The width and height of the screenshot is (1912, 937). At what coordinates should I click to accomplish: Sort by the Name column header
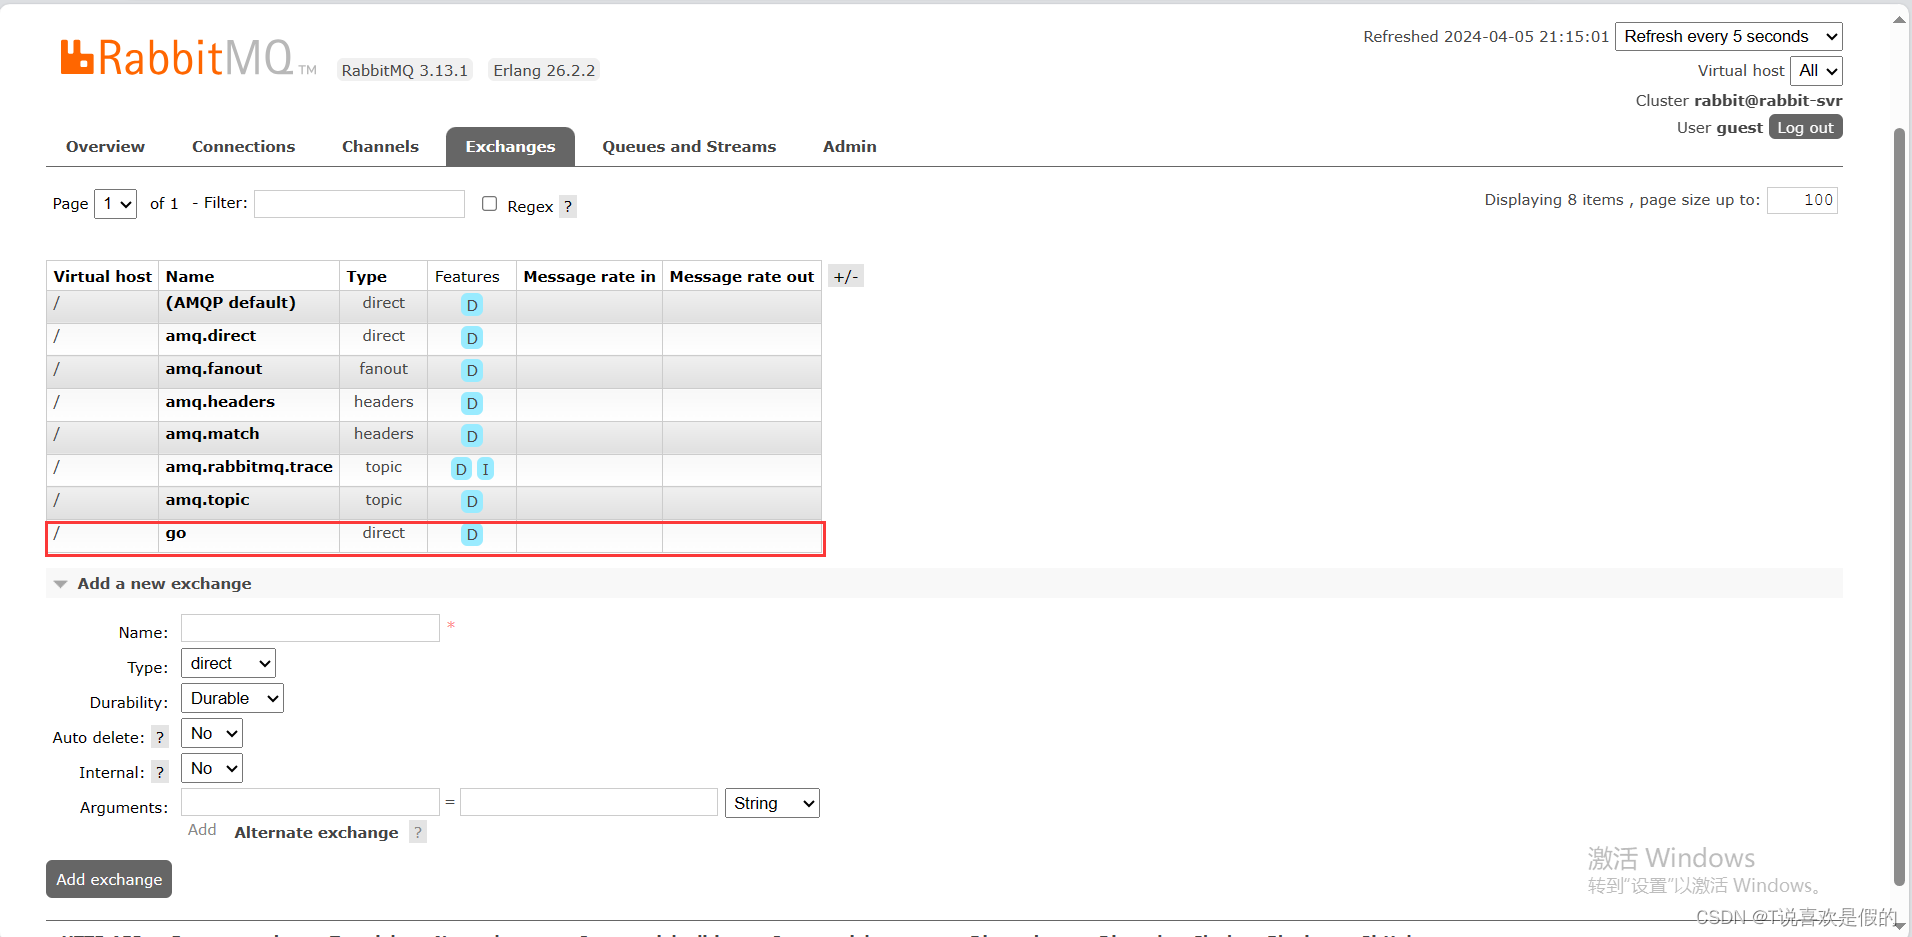(x=190, y=277)
